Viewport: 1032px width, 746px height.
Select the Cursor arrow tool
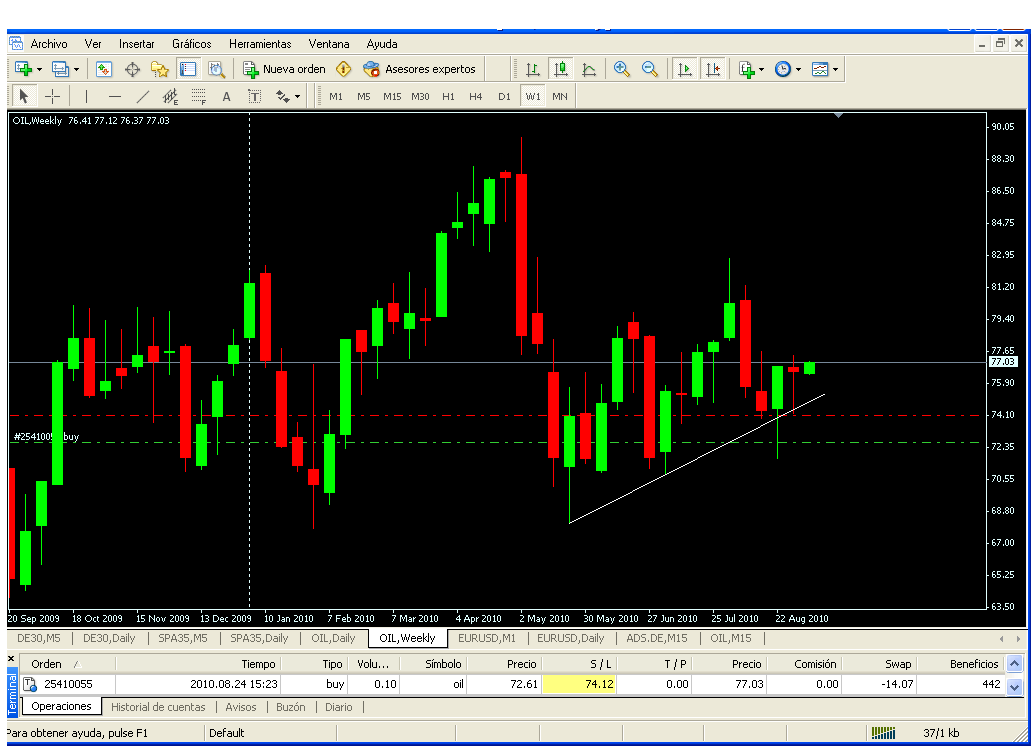coord(24,96)
